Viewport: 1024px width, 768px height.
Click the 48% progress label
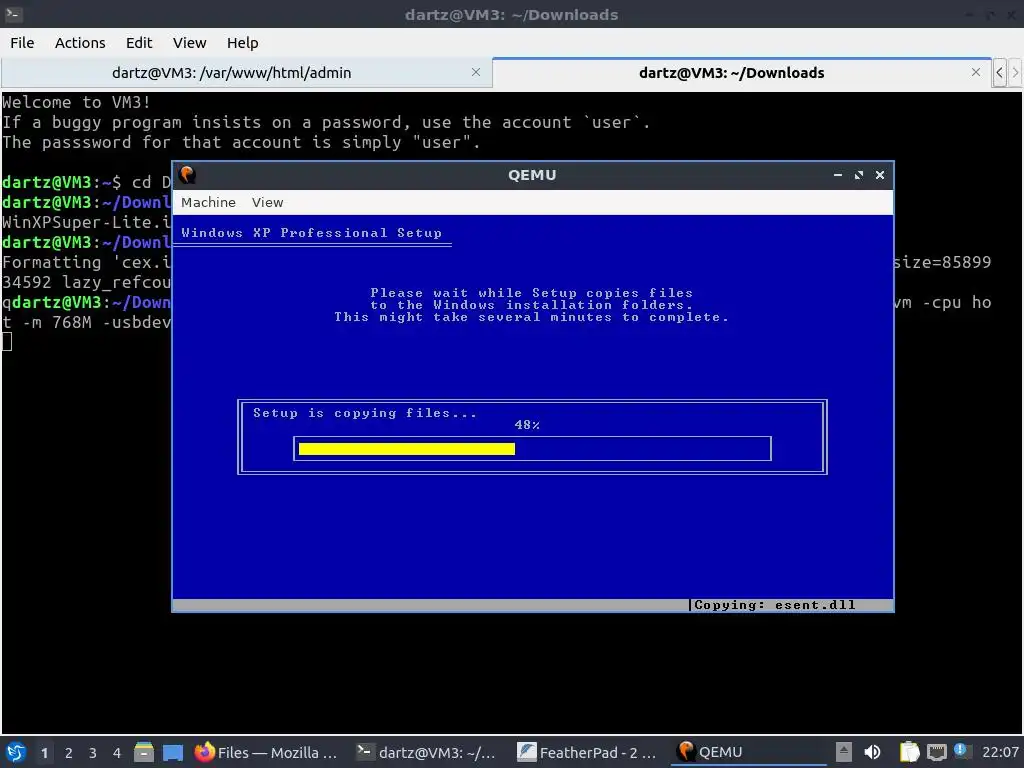pos(527,425)
